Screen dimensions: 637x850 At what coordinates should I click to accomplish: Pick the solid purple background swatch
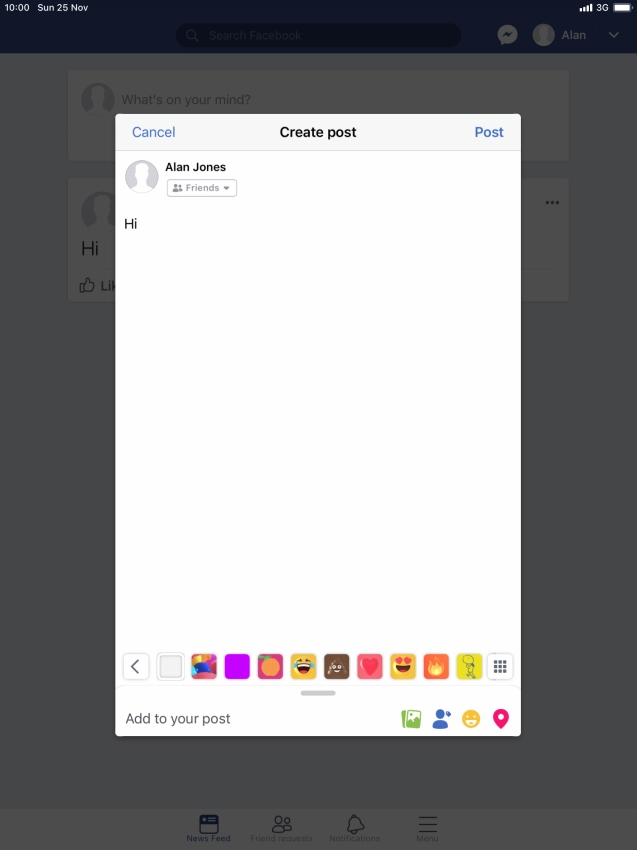coord(237,666)
